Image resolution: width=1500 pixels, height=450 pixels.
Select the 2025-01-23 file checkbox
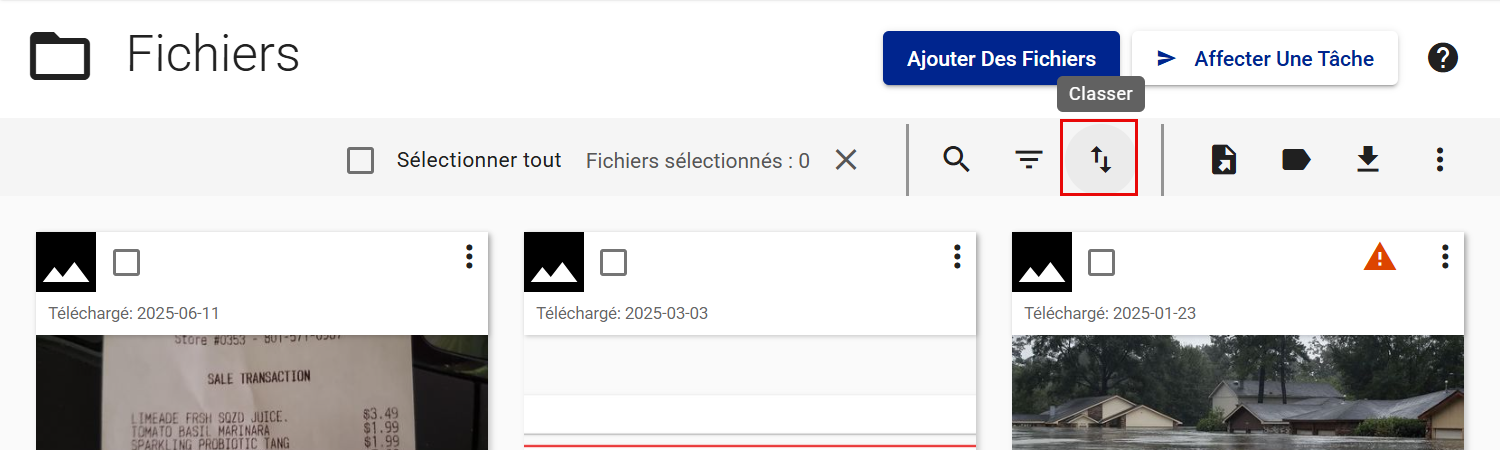[x=1101, y=262]
